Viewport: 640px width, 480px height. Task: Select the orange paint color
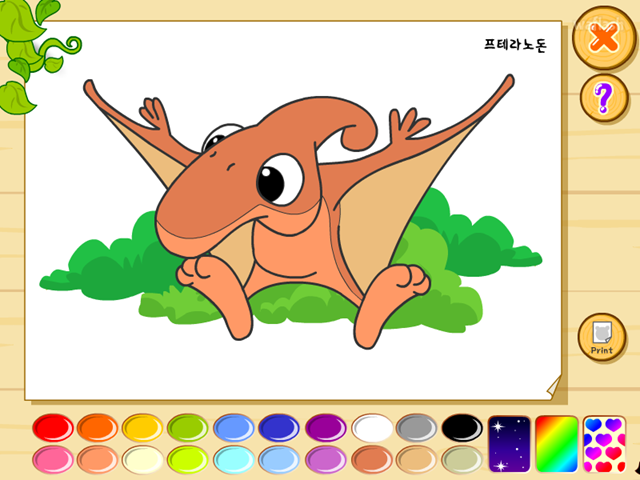98,428
